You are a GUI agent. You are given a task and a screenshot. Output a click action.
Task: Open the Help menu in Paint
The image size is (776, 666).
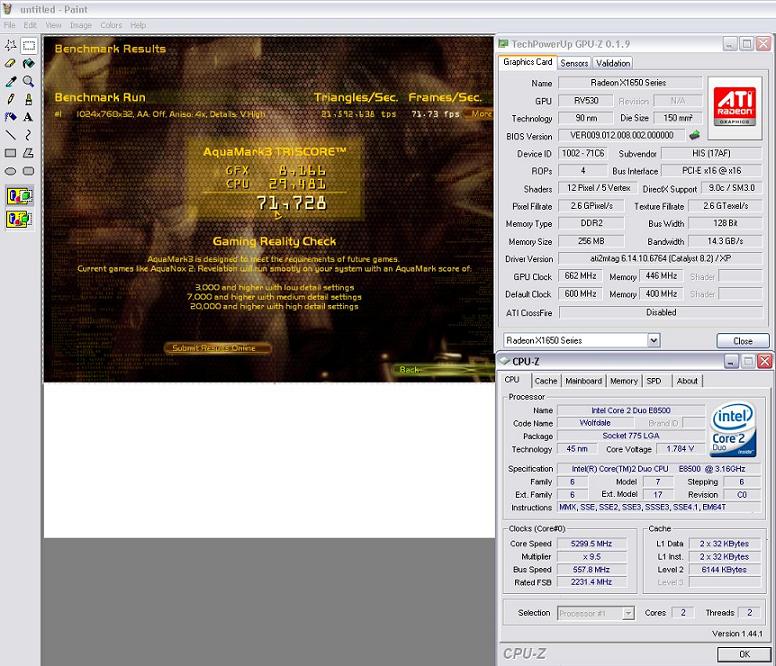coord(138,25)
